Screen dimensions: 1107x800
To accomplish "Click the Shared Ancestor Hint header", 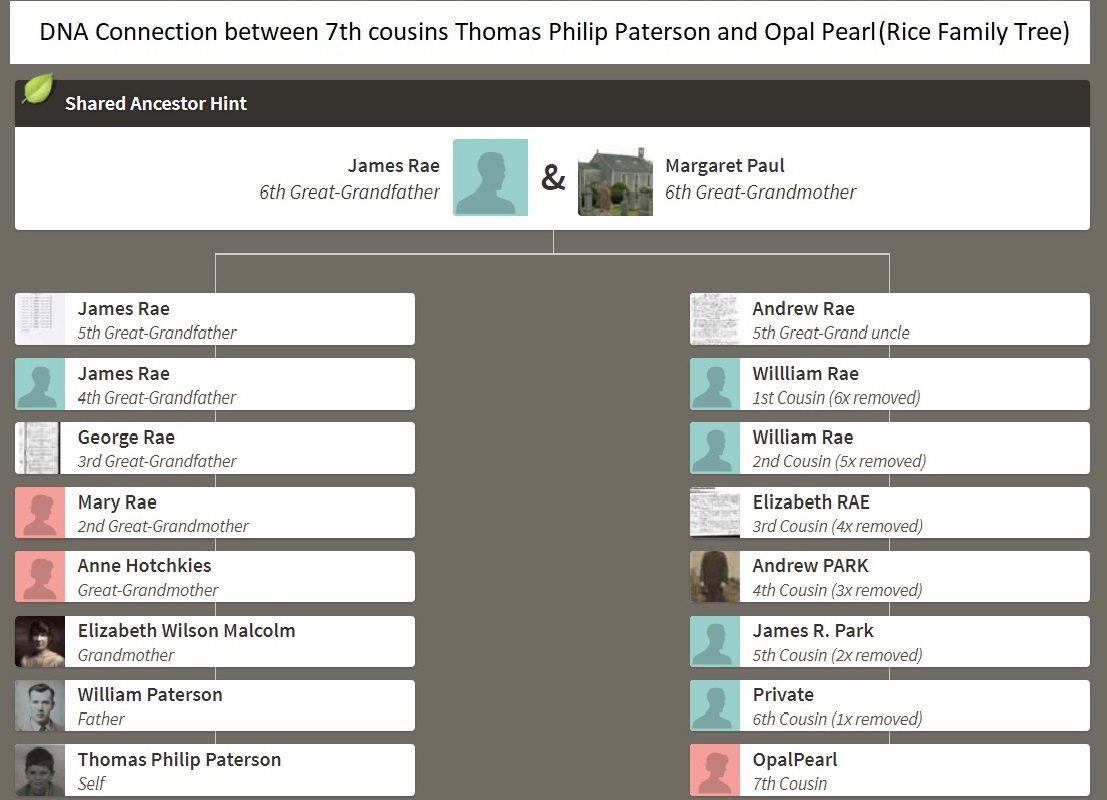I will click(x=552, y=103).
